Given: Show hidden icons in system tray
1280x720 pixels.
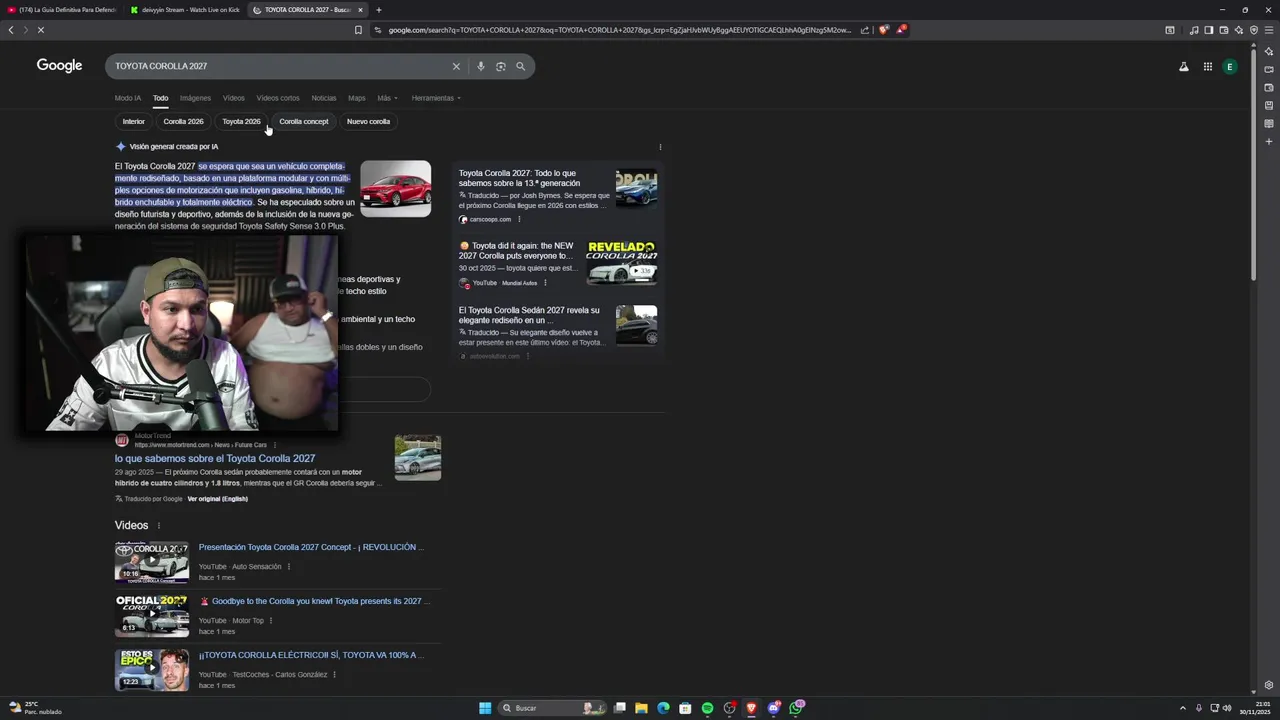Looking at the screenshot, I should (1183, 708).
